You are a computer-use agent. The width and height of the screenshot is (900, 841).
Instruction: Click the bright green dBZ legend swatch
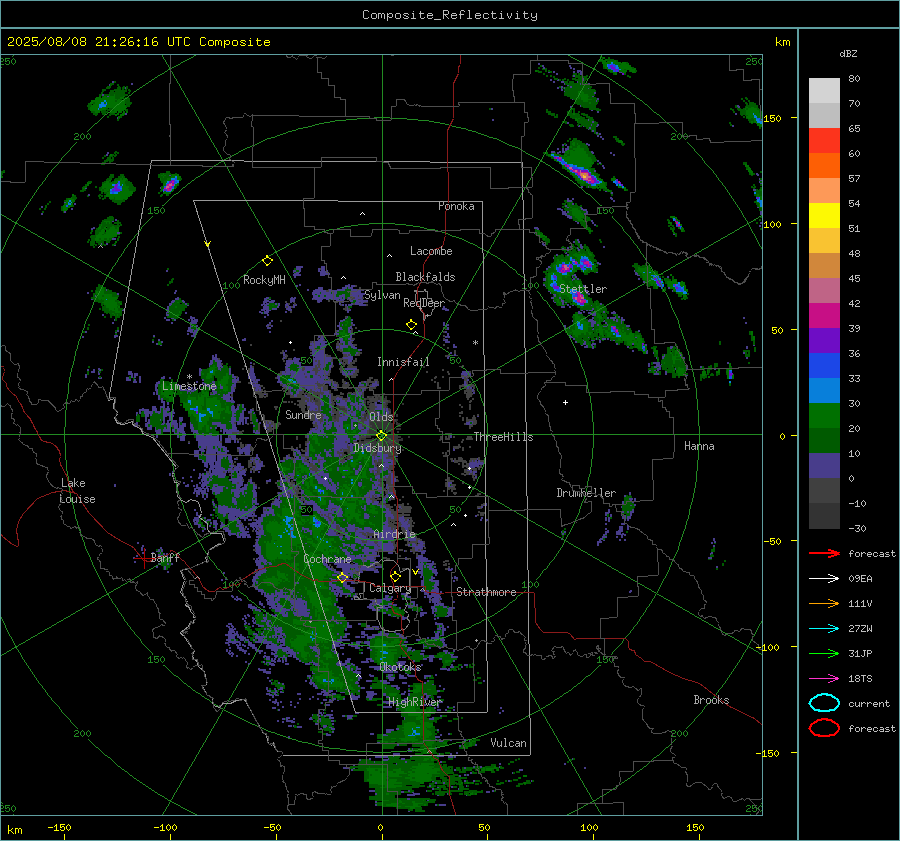(x=824, y=416)
